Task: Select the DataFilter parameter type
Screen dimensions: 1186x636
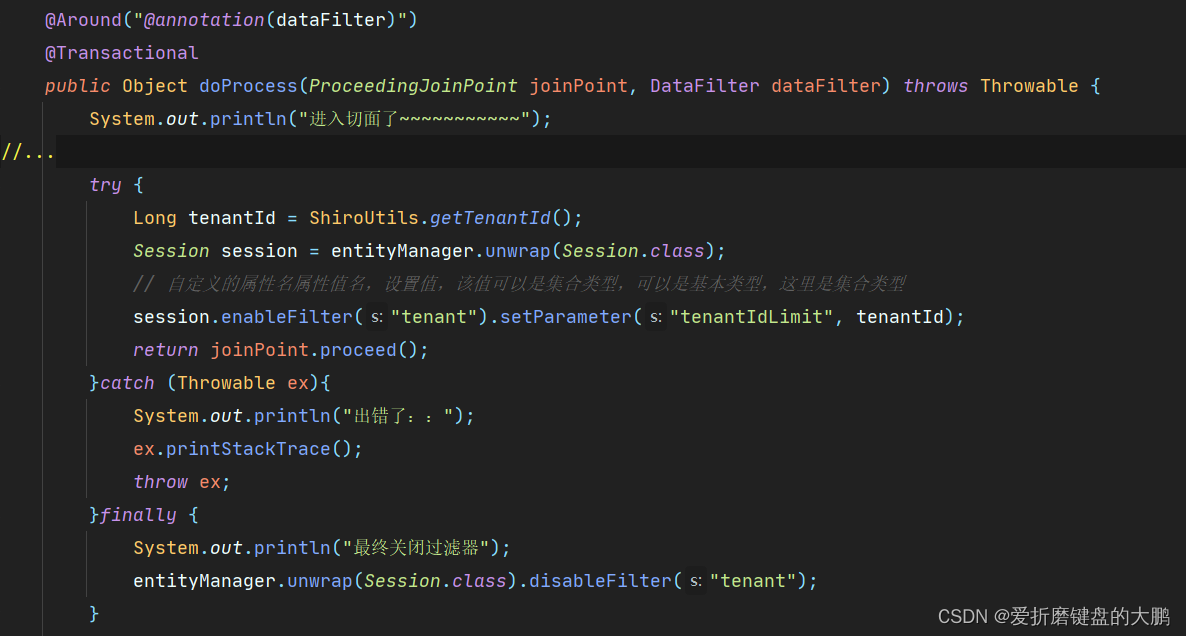Action: tap(705, 85)
